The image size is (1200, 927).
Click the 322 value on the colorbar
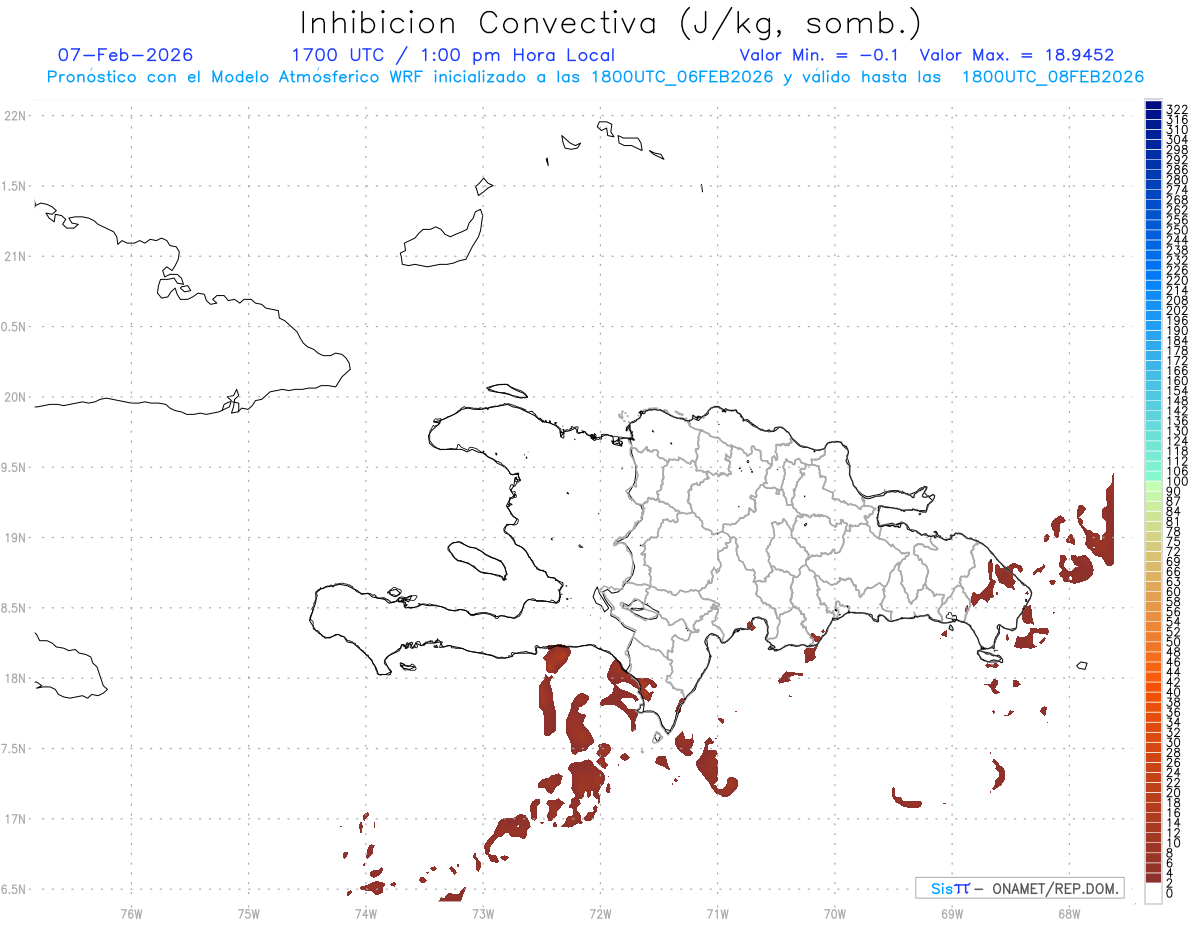pyautogui.click(x=1176, y=108)
